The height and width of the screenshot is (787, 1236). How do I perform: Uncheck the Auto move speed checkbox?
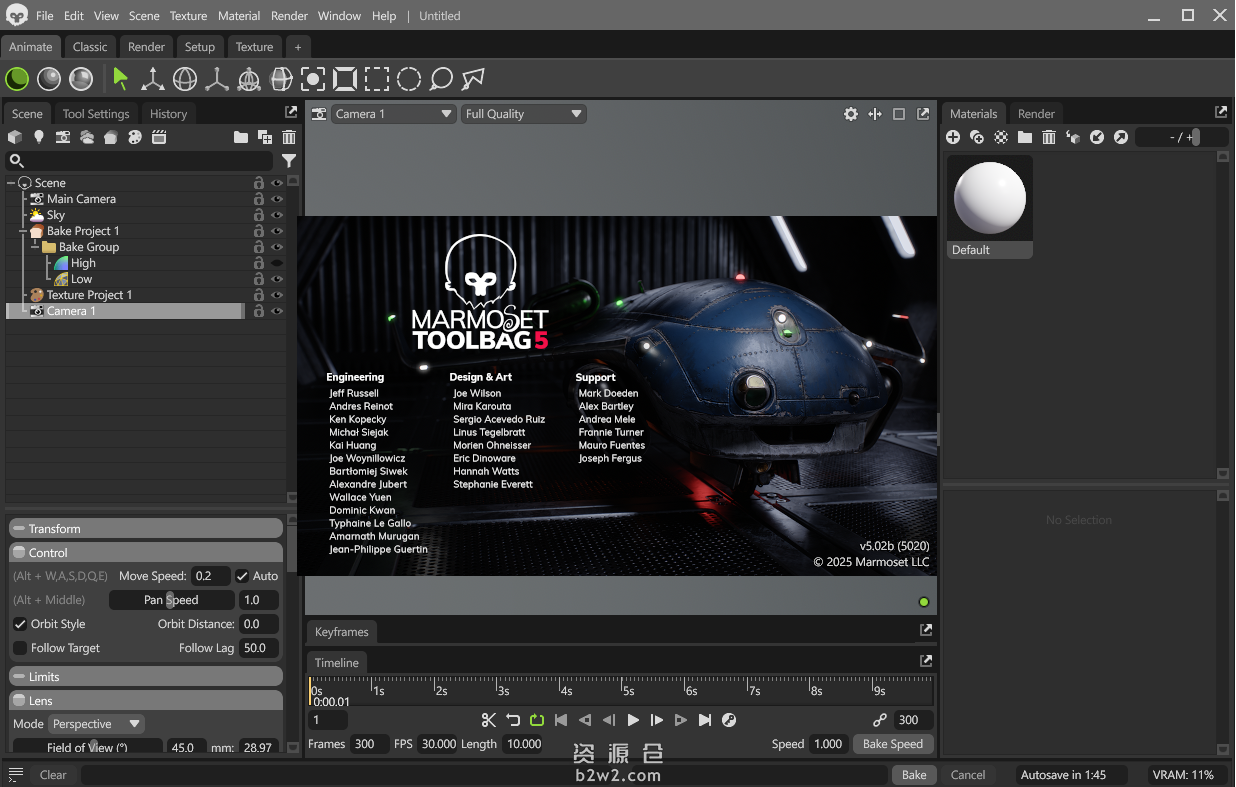[x=242, y=576]
